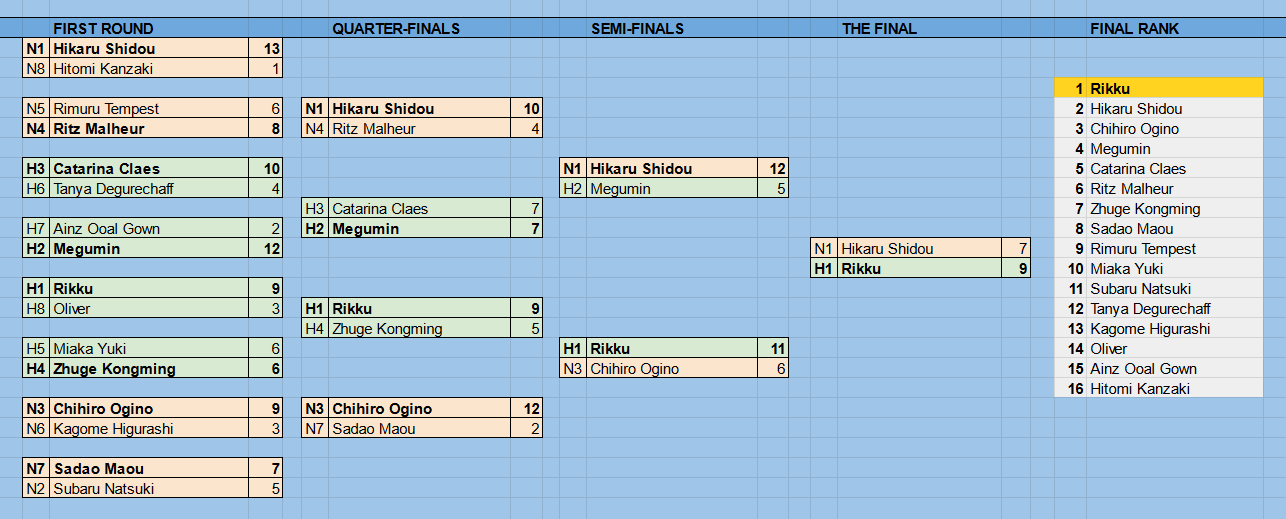Select the QUARTER-FINALS header cell
This screenshot has width=1286, height=519.
(396, 29)
